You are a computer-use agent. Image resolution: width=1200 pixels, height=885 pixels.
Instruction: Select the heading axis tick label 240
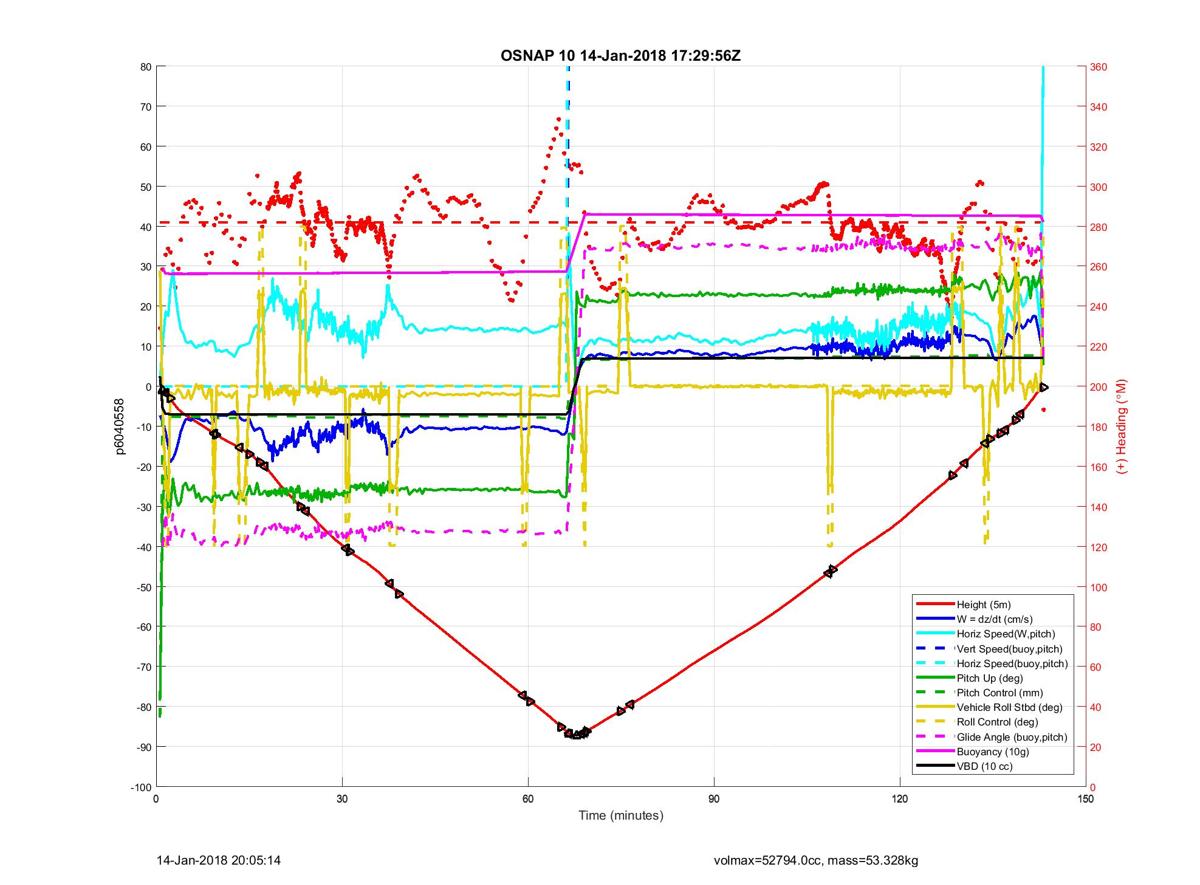click(1100, 307)
